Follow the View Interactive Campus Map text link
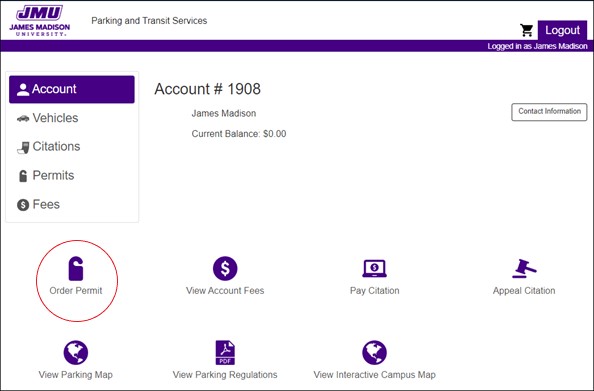This screenshot has height=391, width=594. [x=374, y=375]
